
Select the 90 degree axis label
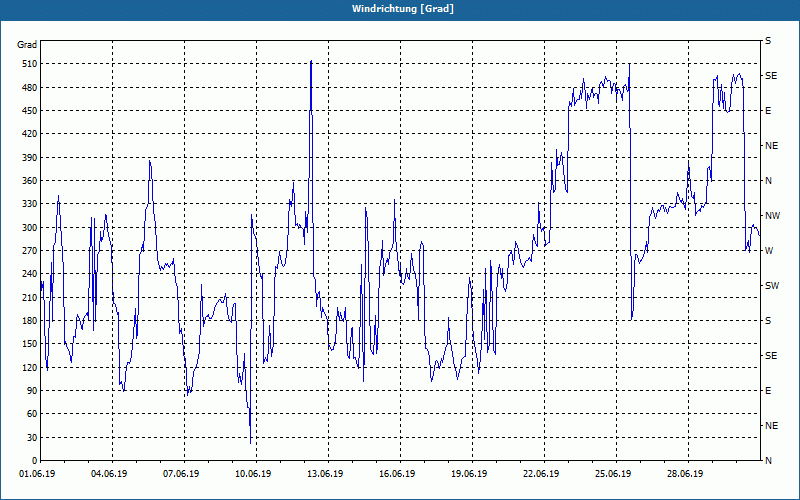pos(32,391)
